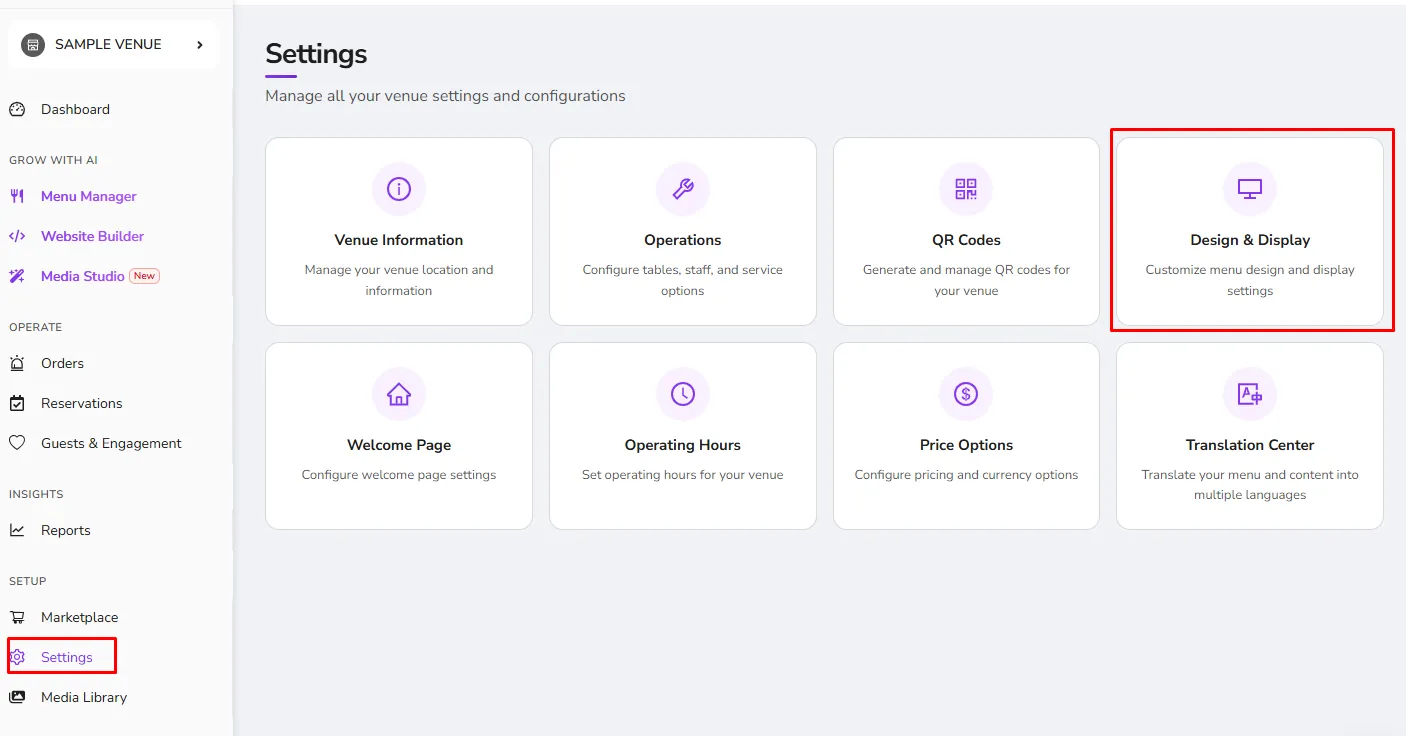Open Dashboard from the sidebar
Screen dimensions: 1406x736
(75, 109)
